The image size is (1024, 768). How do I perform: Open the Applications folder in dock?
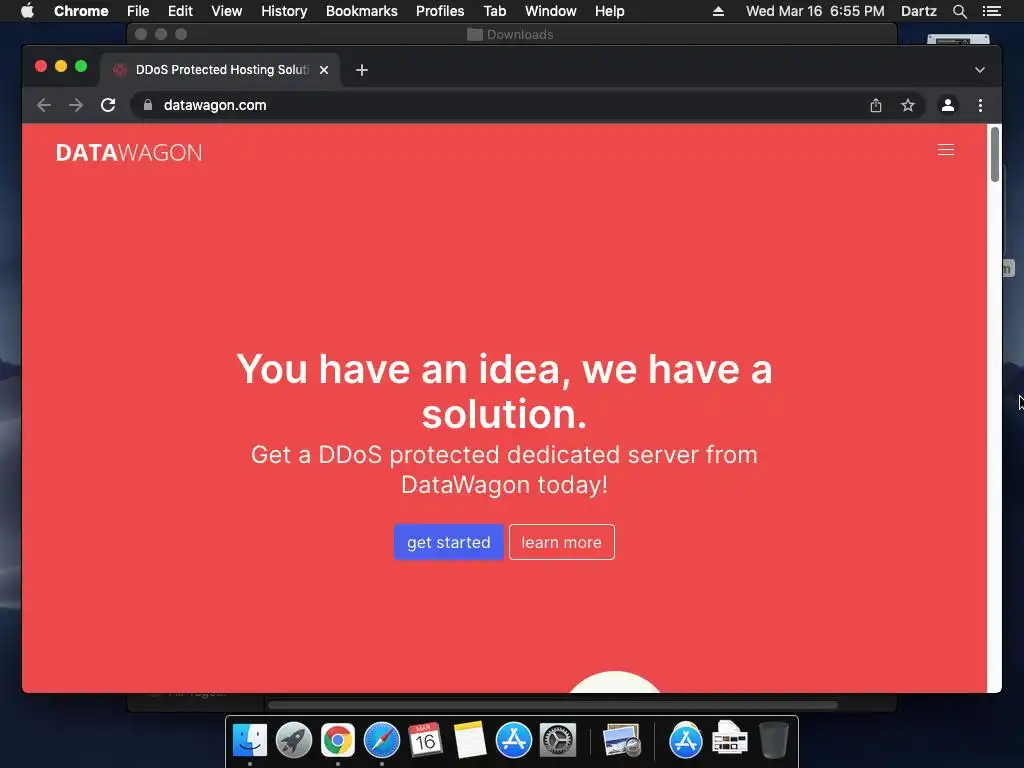point(685,741)
